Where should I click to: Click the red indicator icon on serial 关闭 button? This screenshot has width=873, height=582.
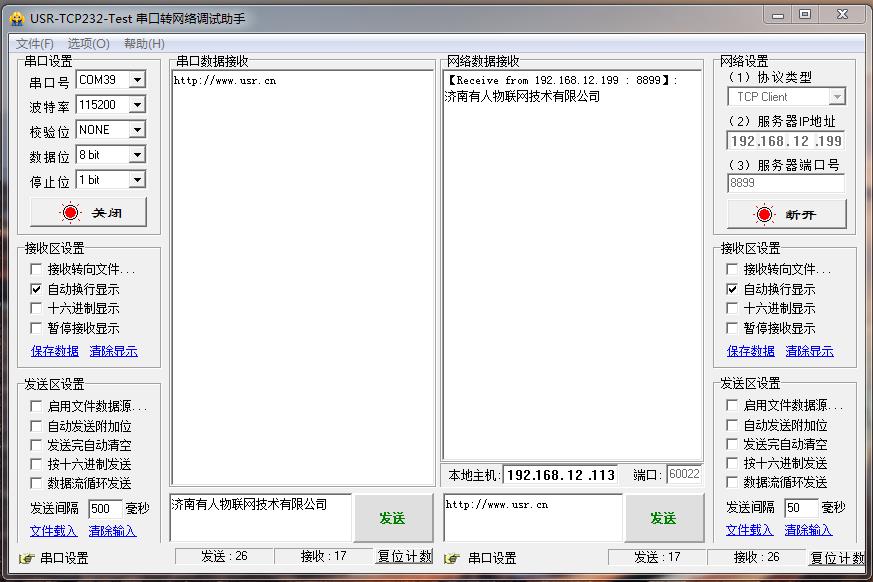point(70,213)
